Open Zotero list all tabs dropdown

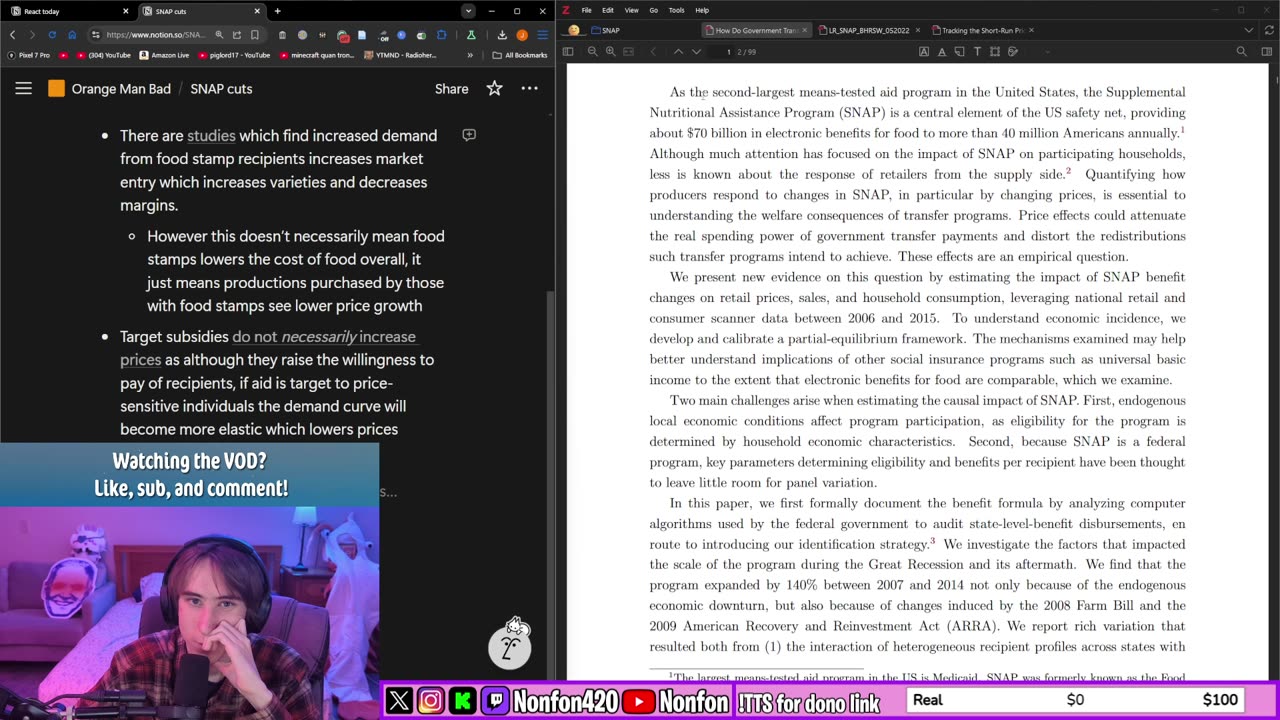pos(1248,30)
